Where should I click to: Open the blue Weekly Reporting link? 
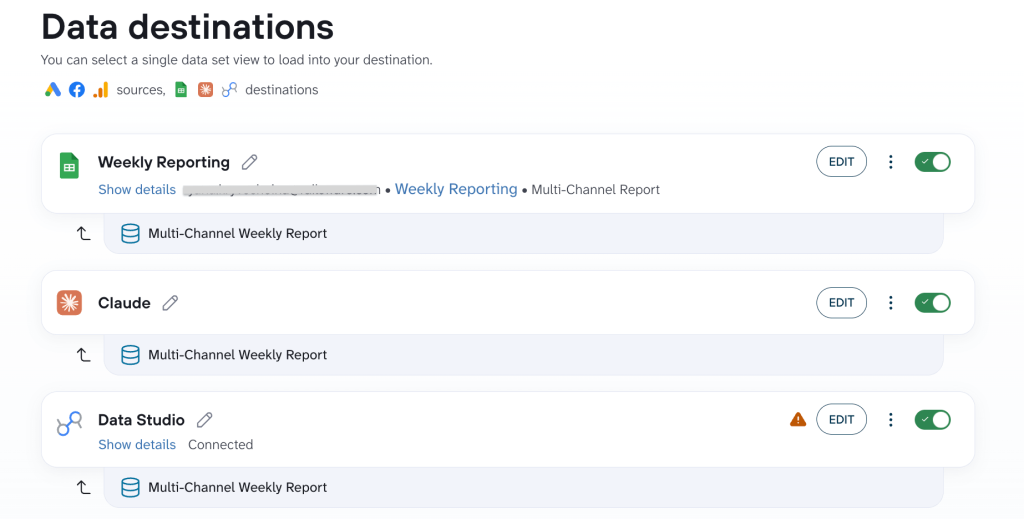pyautogui.click(x=456, y=189)
